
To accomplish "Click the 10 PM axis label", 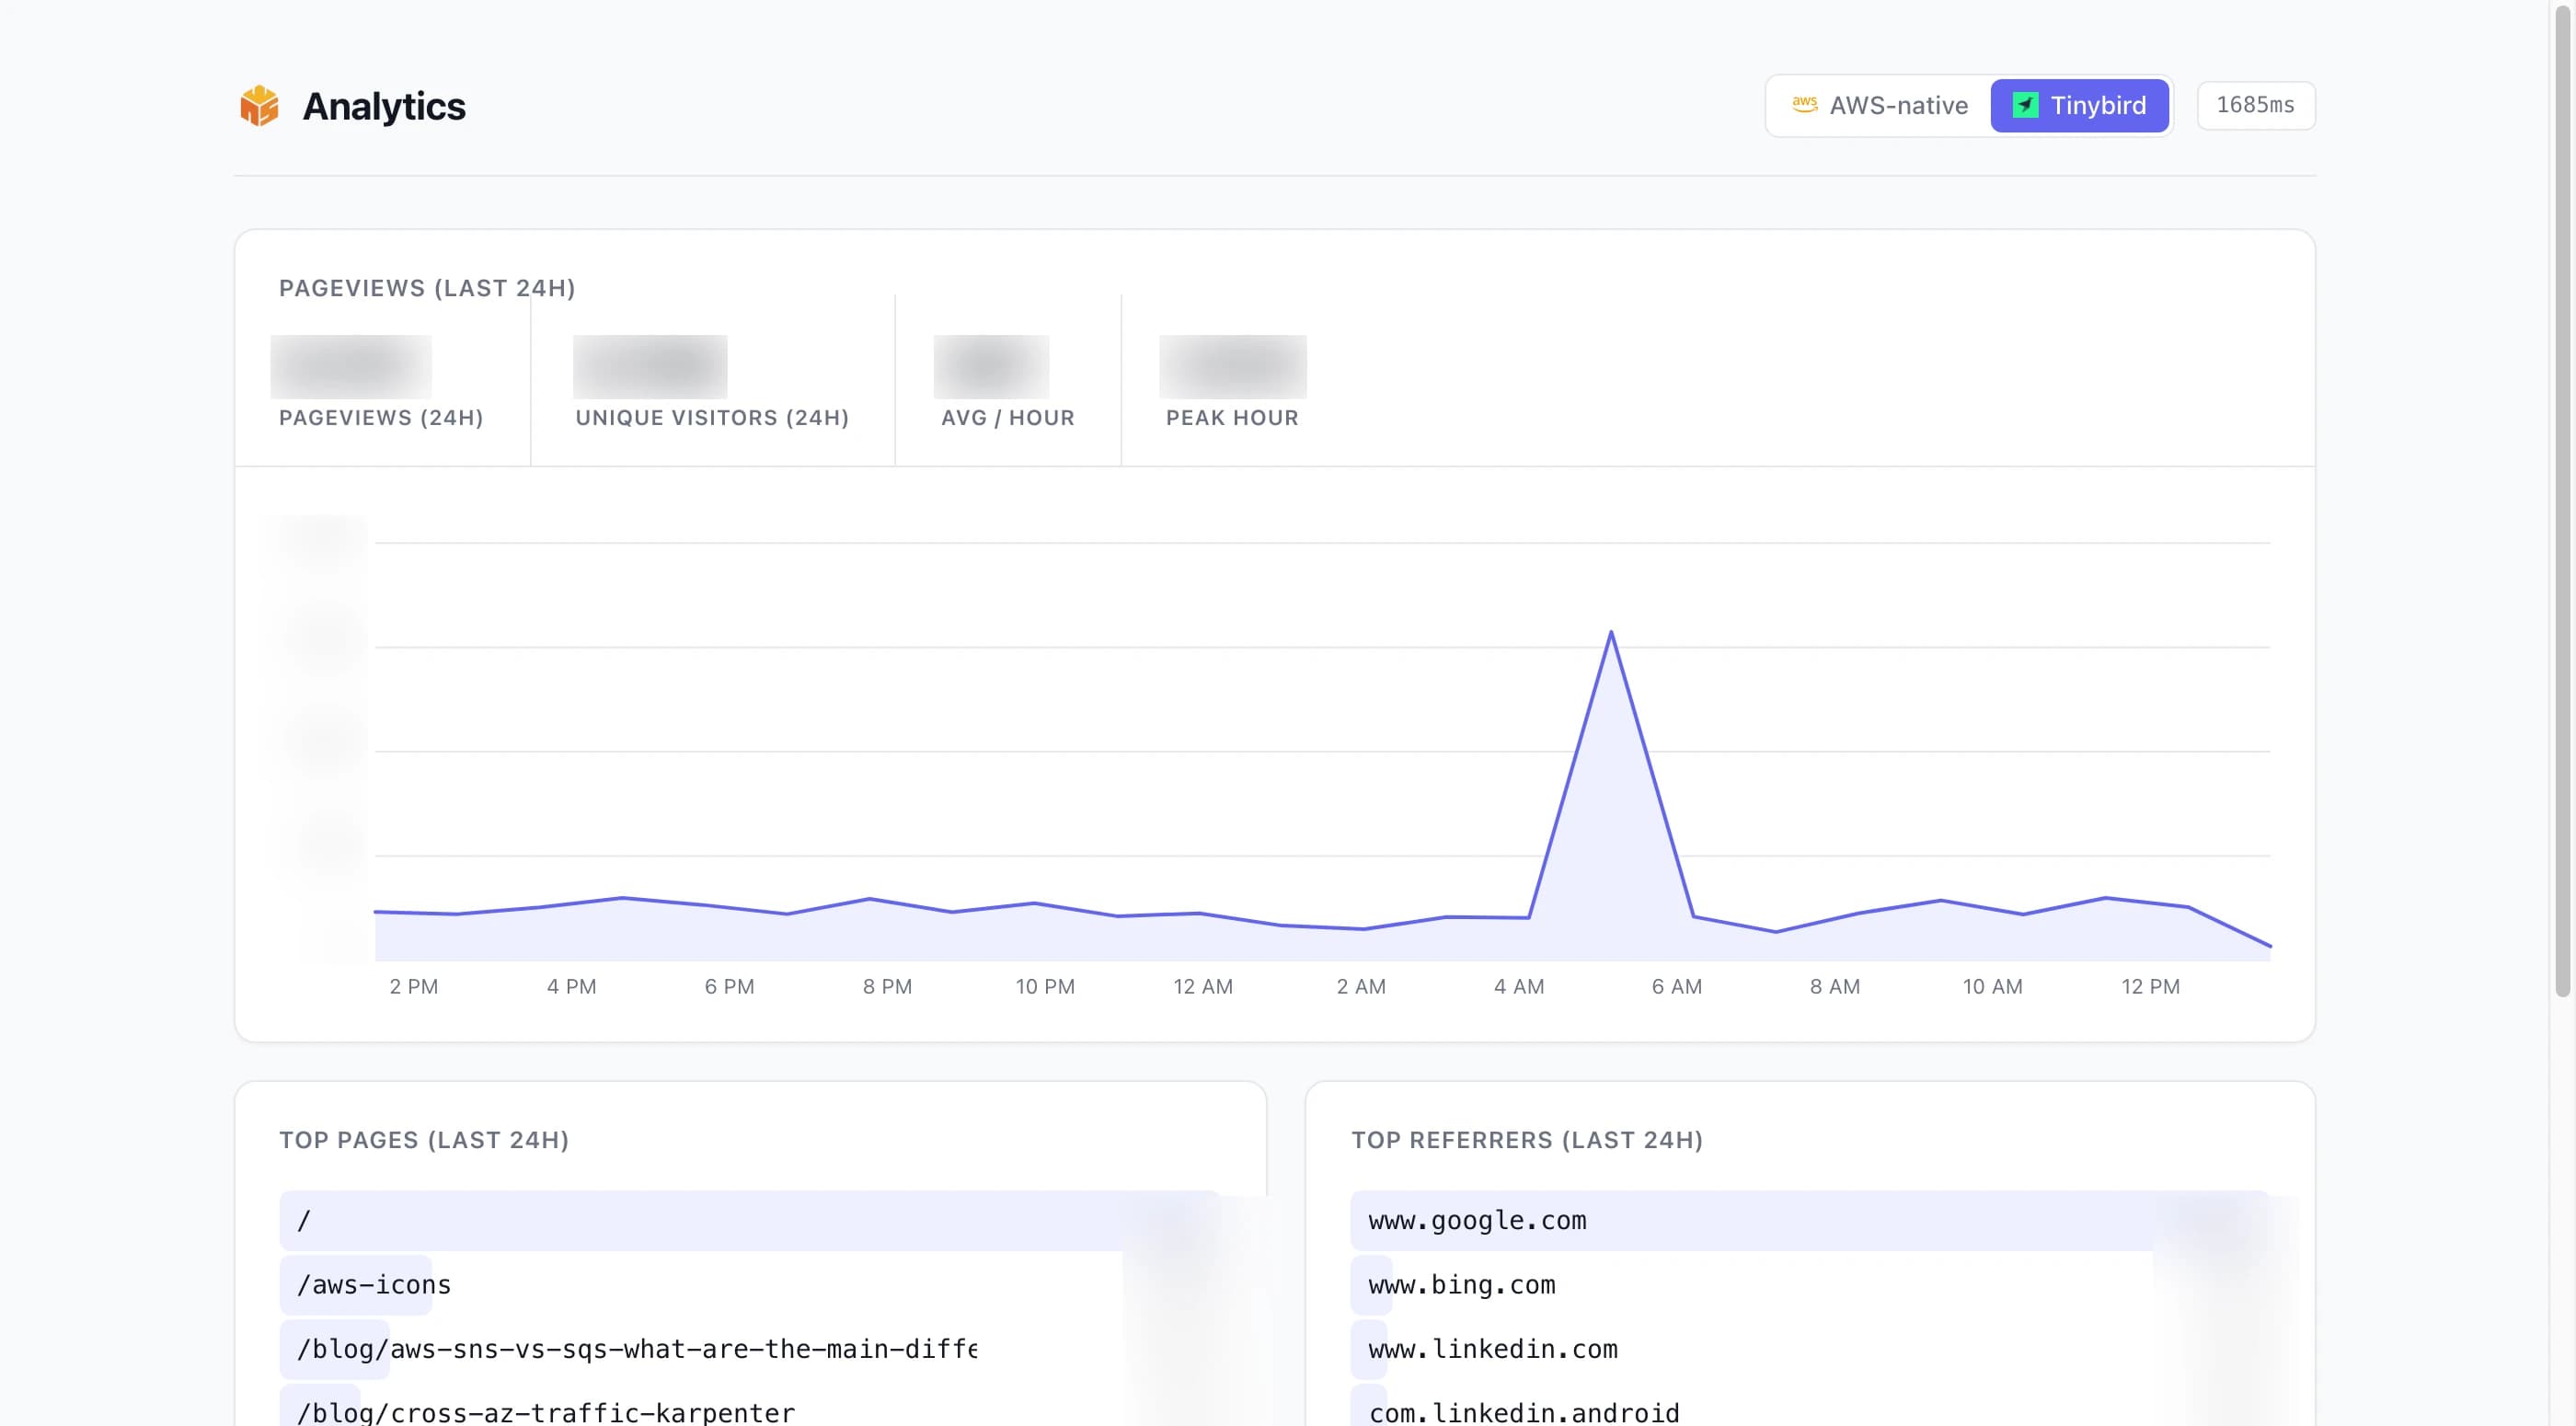I will (1045, 986).
